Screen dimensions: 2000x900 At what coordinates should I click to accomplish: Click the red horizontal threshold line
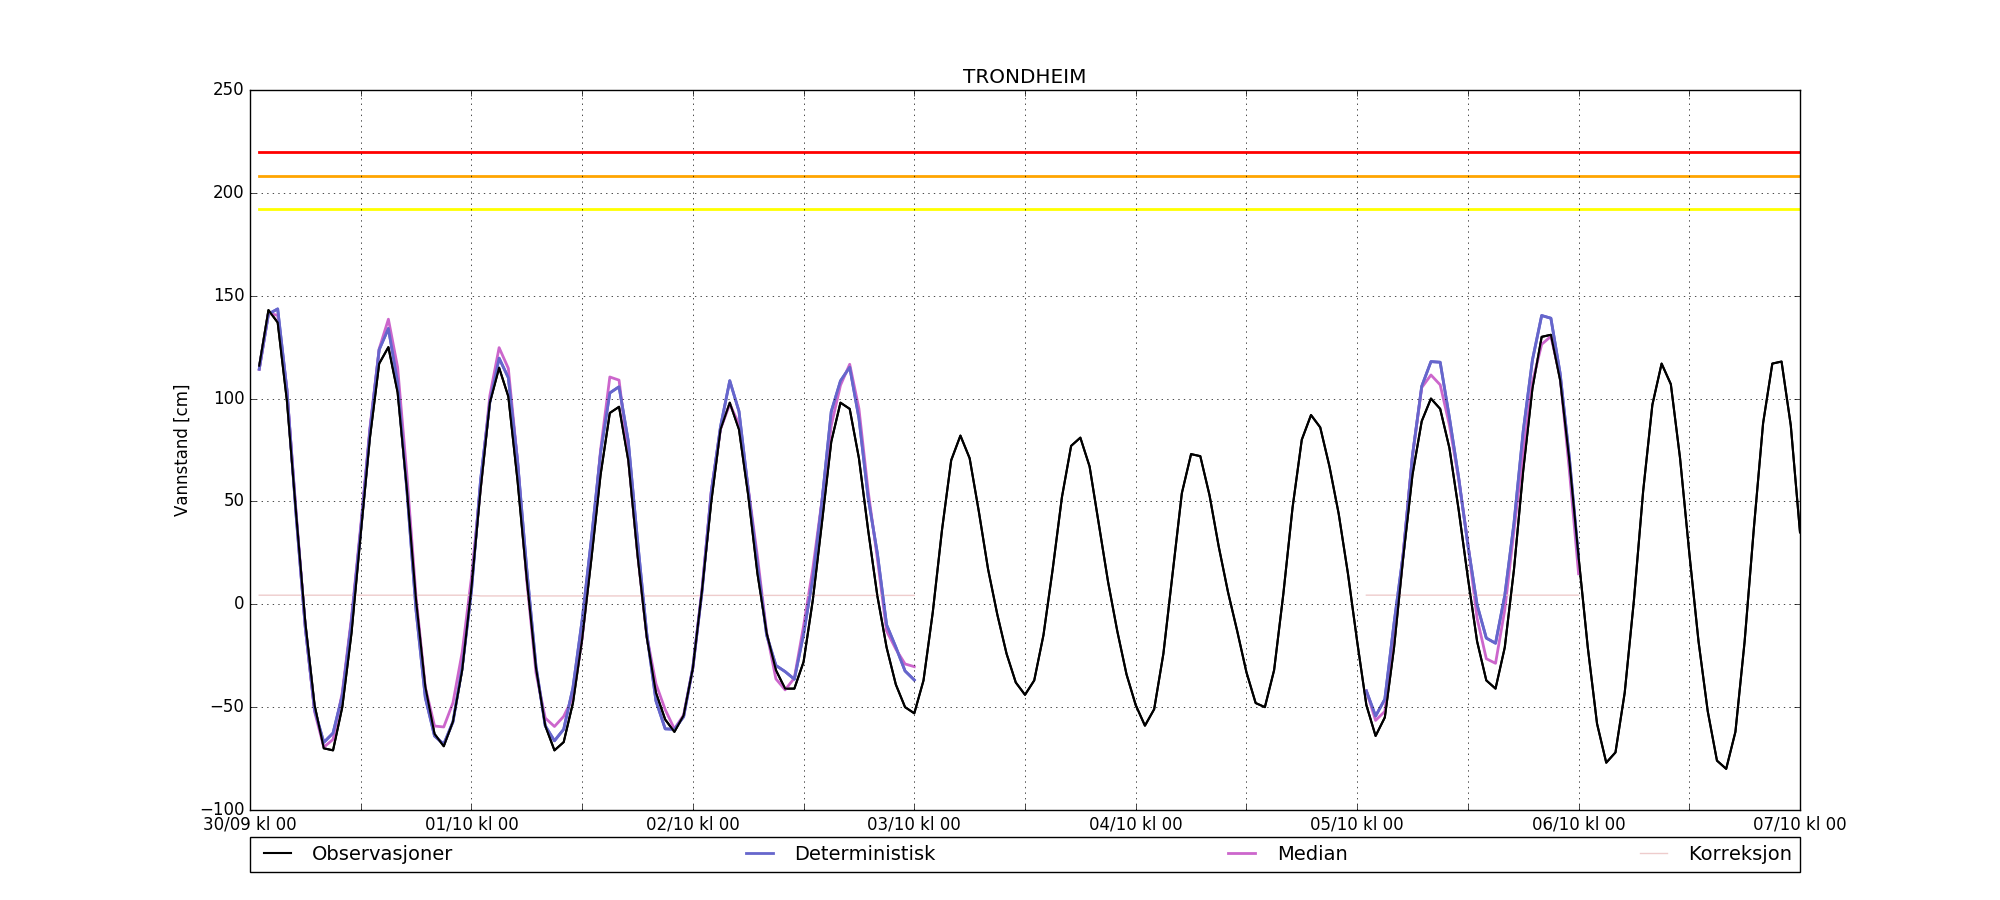coord(1029,152)
